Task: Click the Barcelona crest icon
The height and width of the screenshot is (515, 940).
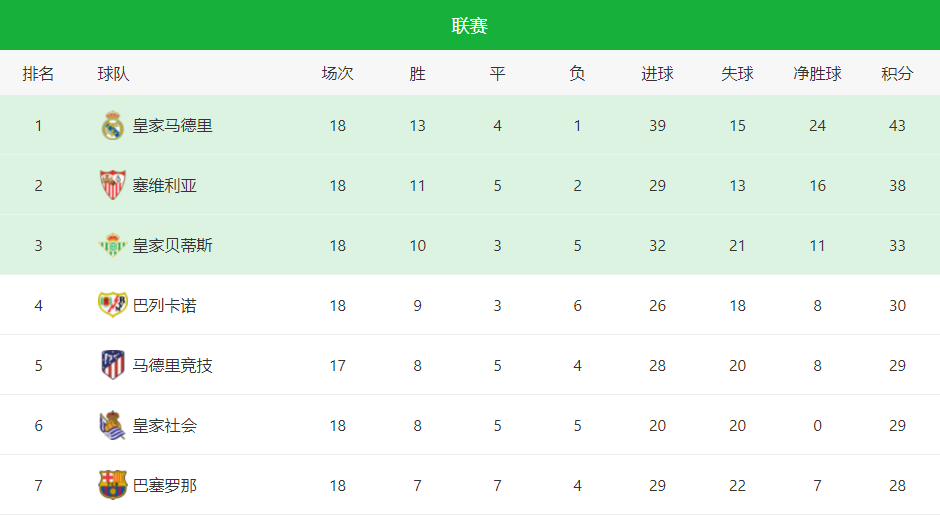Action: pos(112,485)
